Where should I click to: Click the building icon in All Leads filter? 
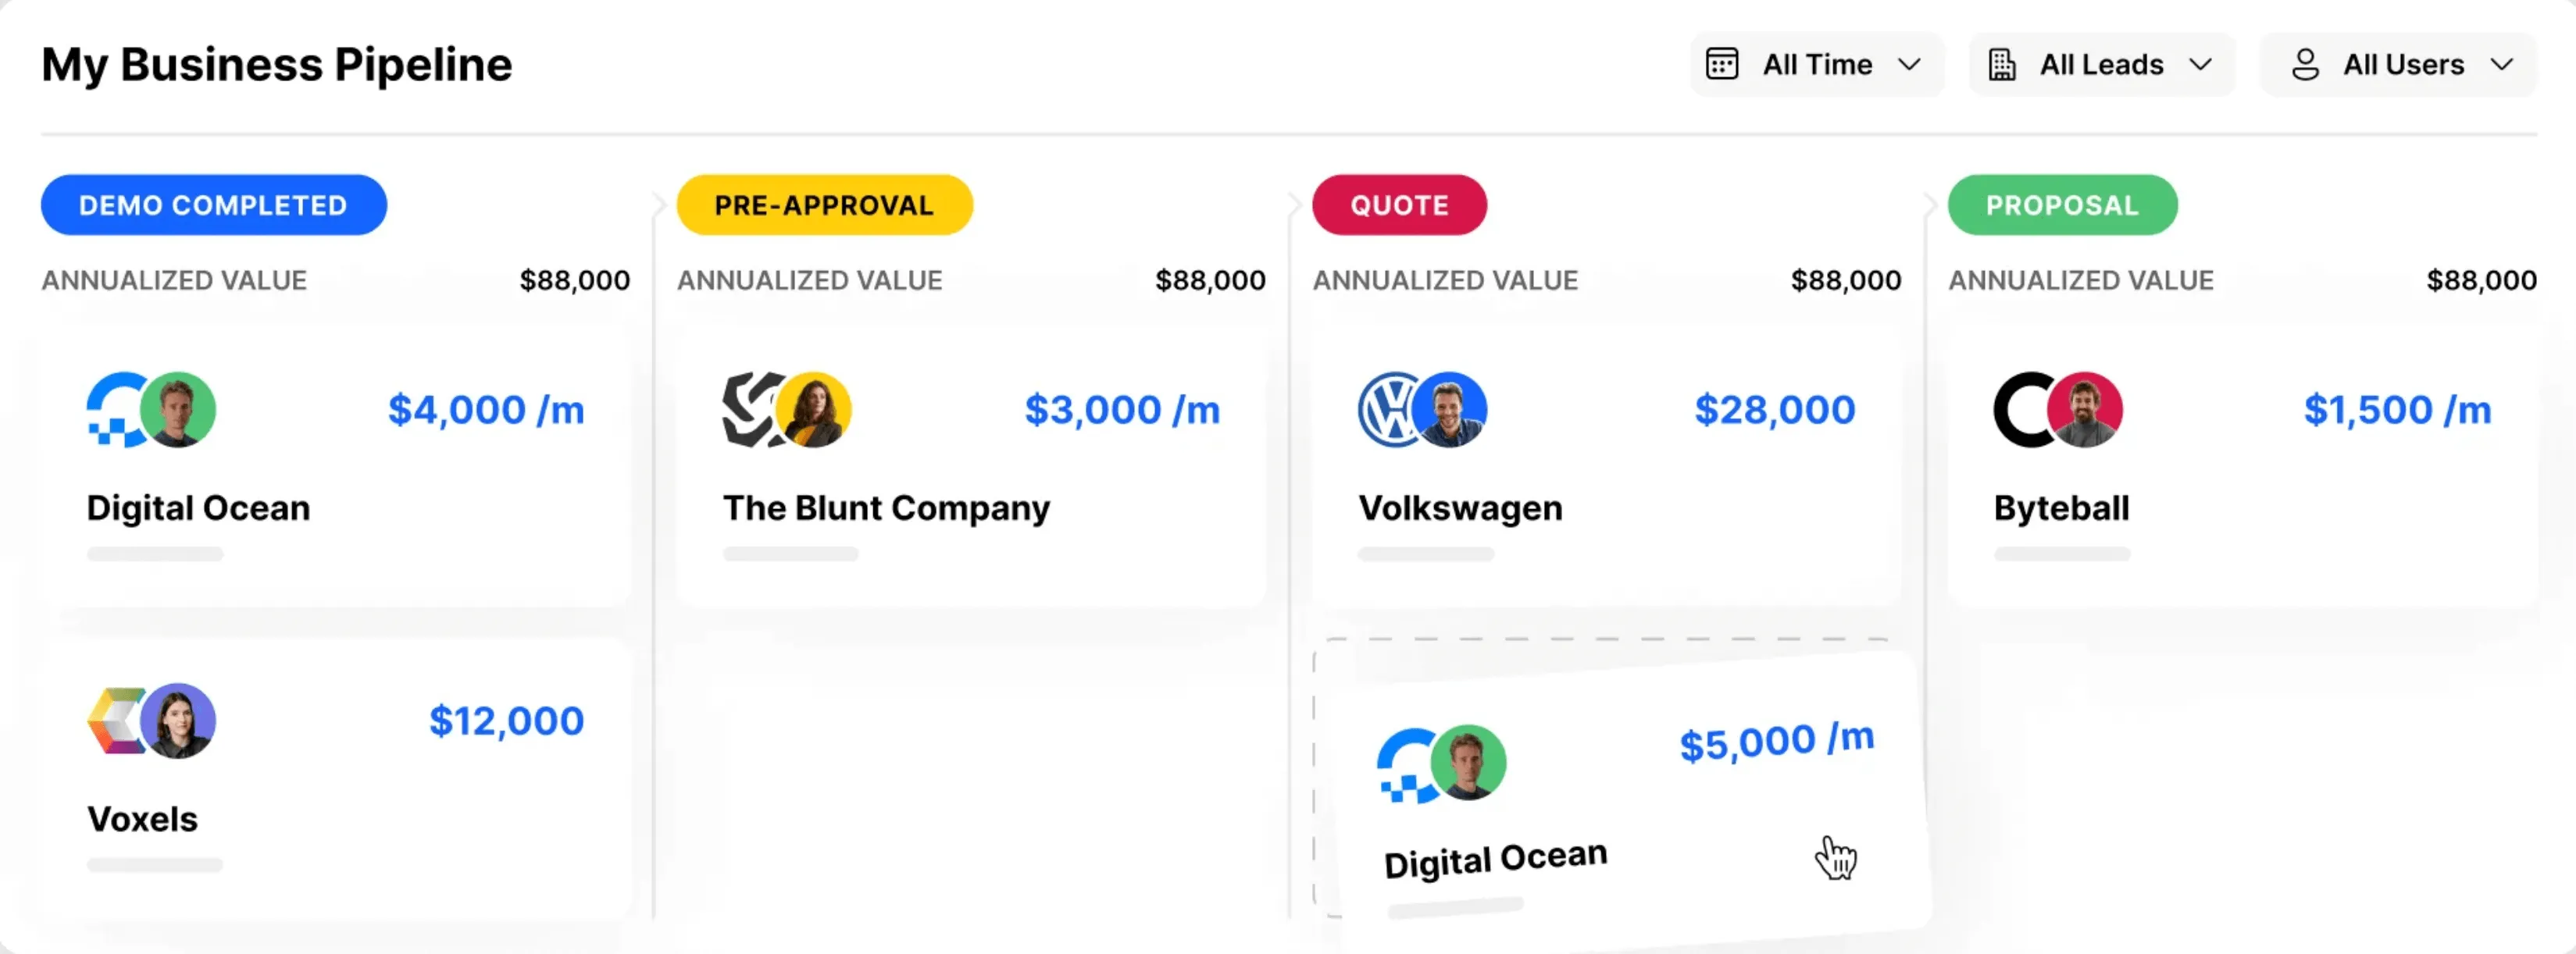tap(2001, 63)
